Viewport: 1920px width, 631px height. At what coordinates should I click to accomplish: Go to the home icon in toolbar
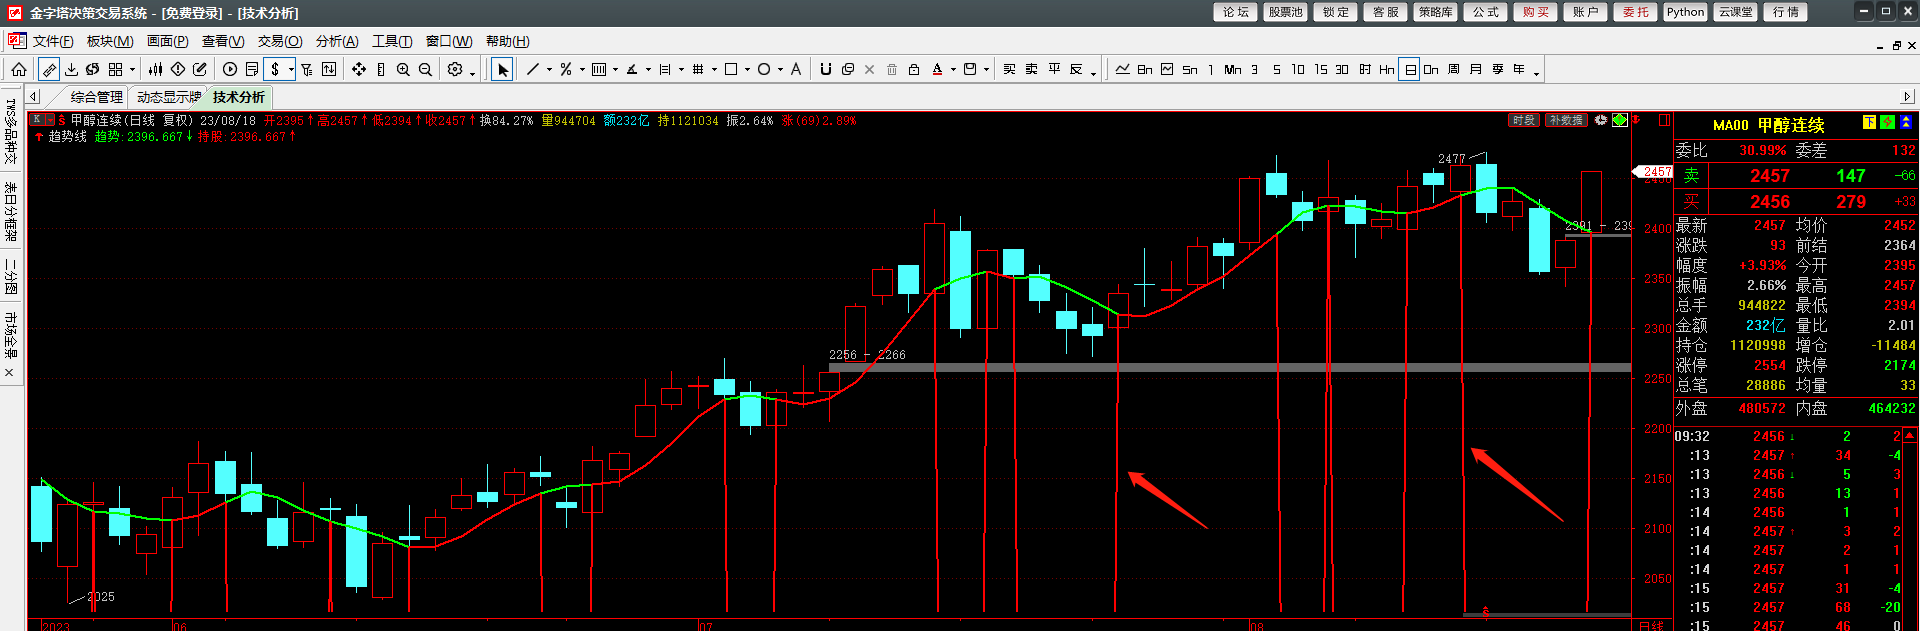(x=19, y=69)
